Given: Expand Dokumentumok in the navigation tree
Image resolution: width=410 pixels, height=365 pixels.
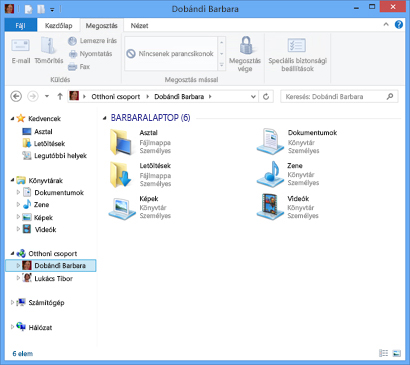Looking at the screenshot, I should point(18,192).
